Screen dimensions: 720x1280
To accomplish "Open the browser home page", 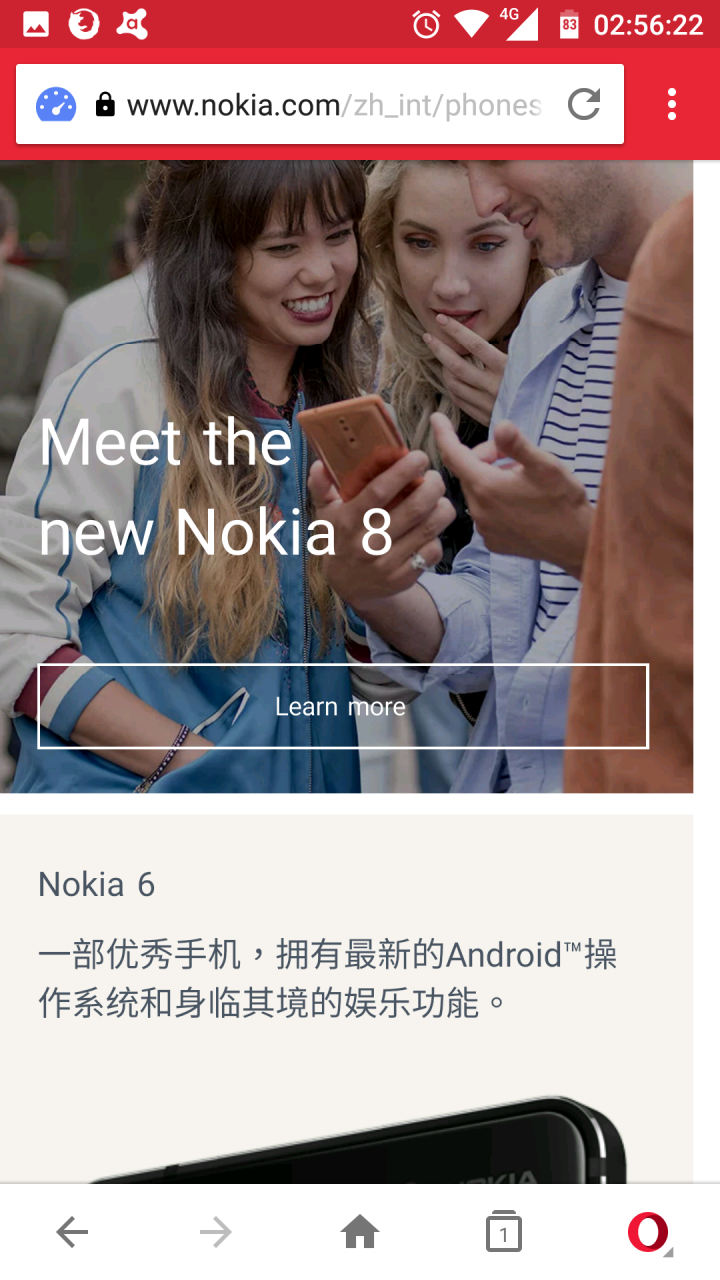I will click(x=360, y=1233).
